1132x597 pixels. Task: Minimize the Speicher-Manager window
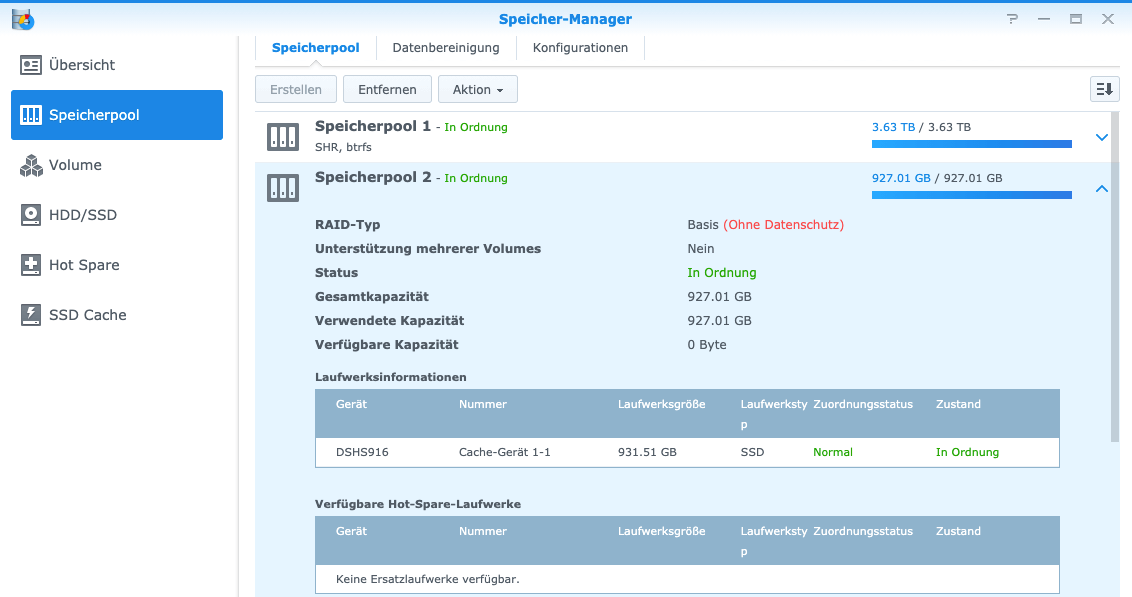pyautogui.click(x=1044, y=19)
